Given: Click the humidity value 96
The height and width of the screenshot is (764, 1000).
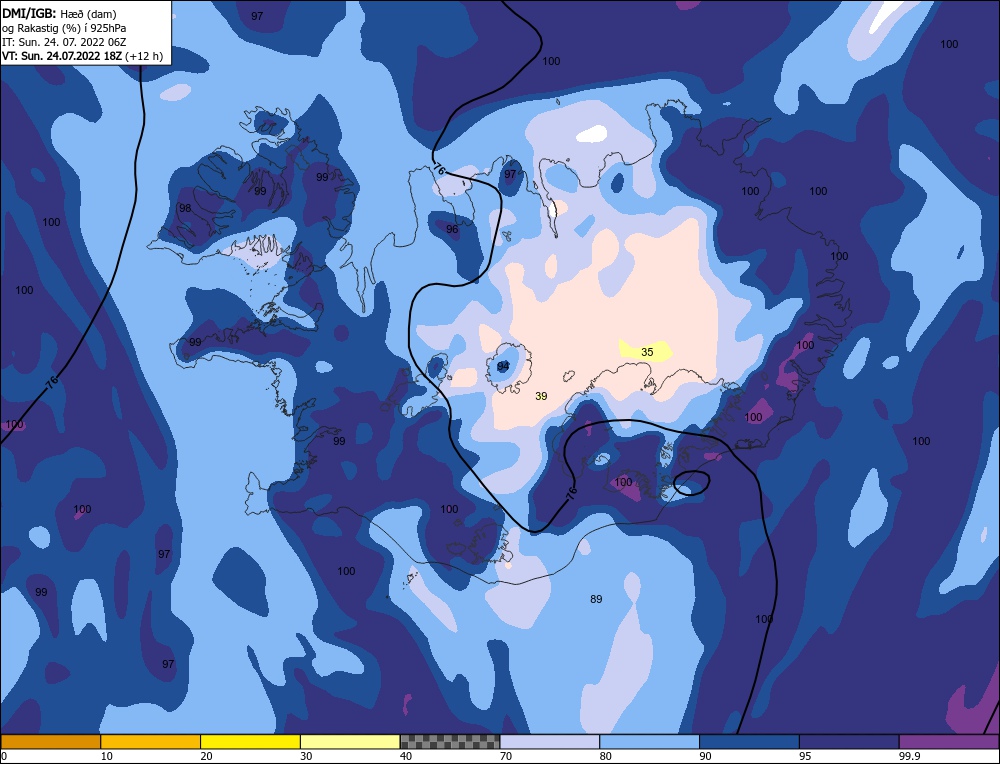Looking at the screenshot, I should 452,229.
